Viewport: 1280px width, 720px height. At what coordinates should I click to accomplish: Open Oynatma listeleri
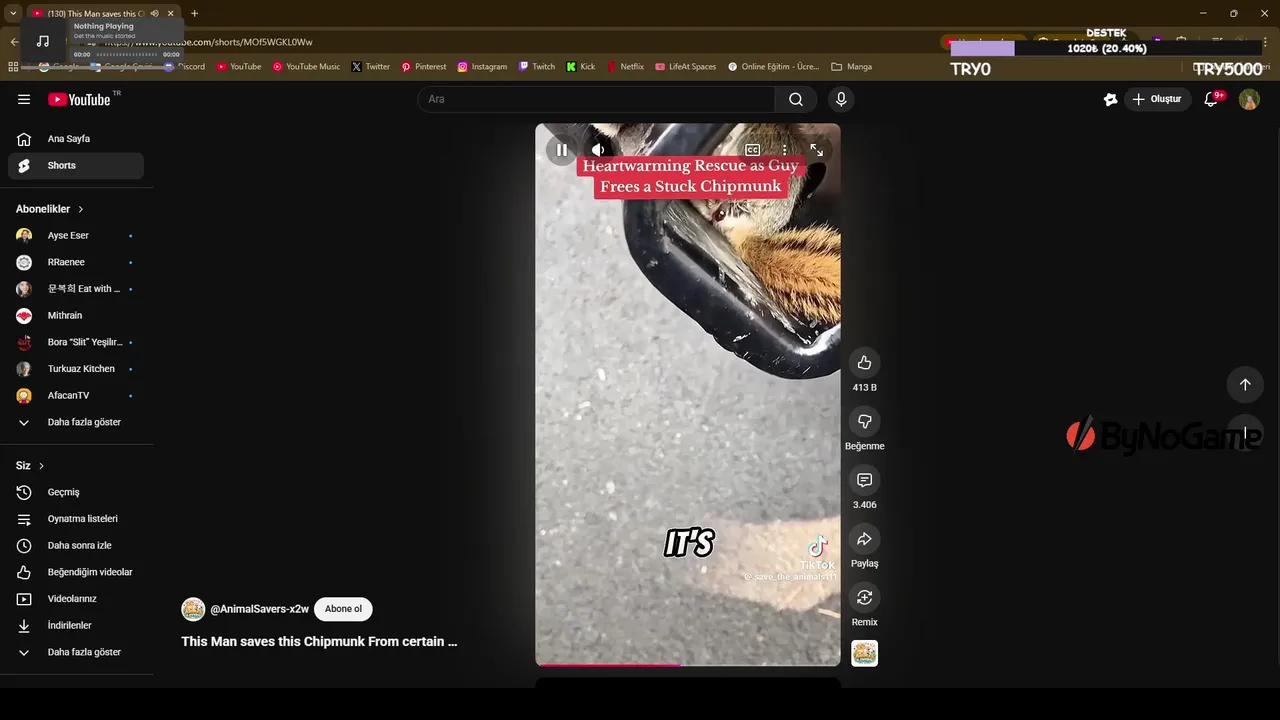pyautogui.click(x=76, y=519)
